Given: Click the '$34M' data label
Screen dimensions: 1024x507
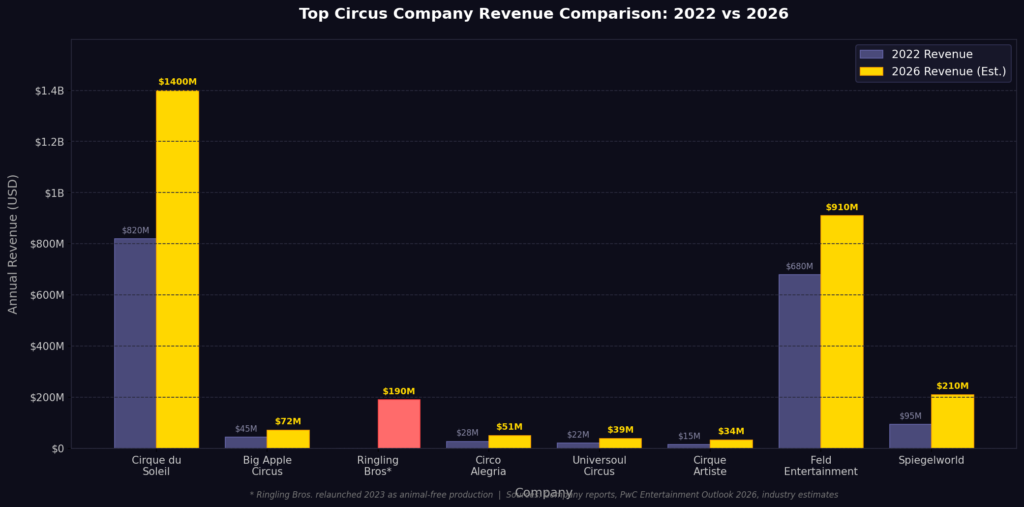Looking at the screenshot, I should tap(731, 431).
